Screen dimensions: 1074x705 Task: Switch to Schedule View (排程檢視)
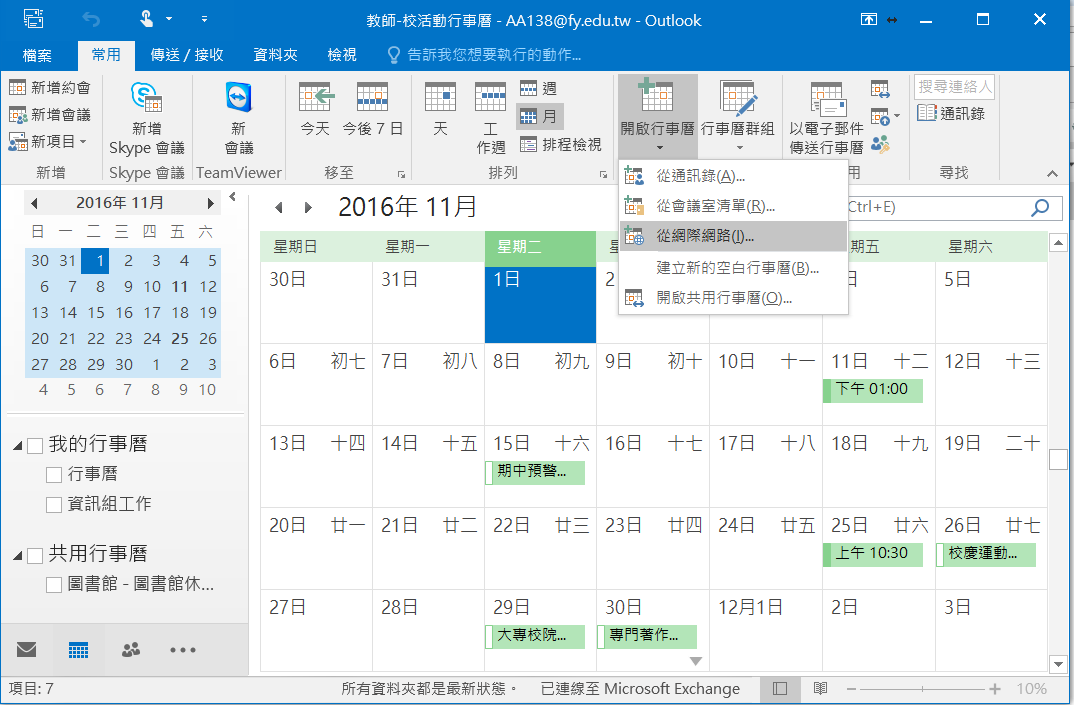[x=560, y=145]
